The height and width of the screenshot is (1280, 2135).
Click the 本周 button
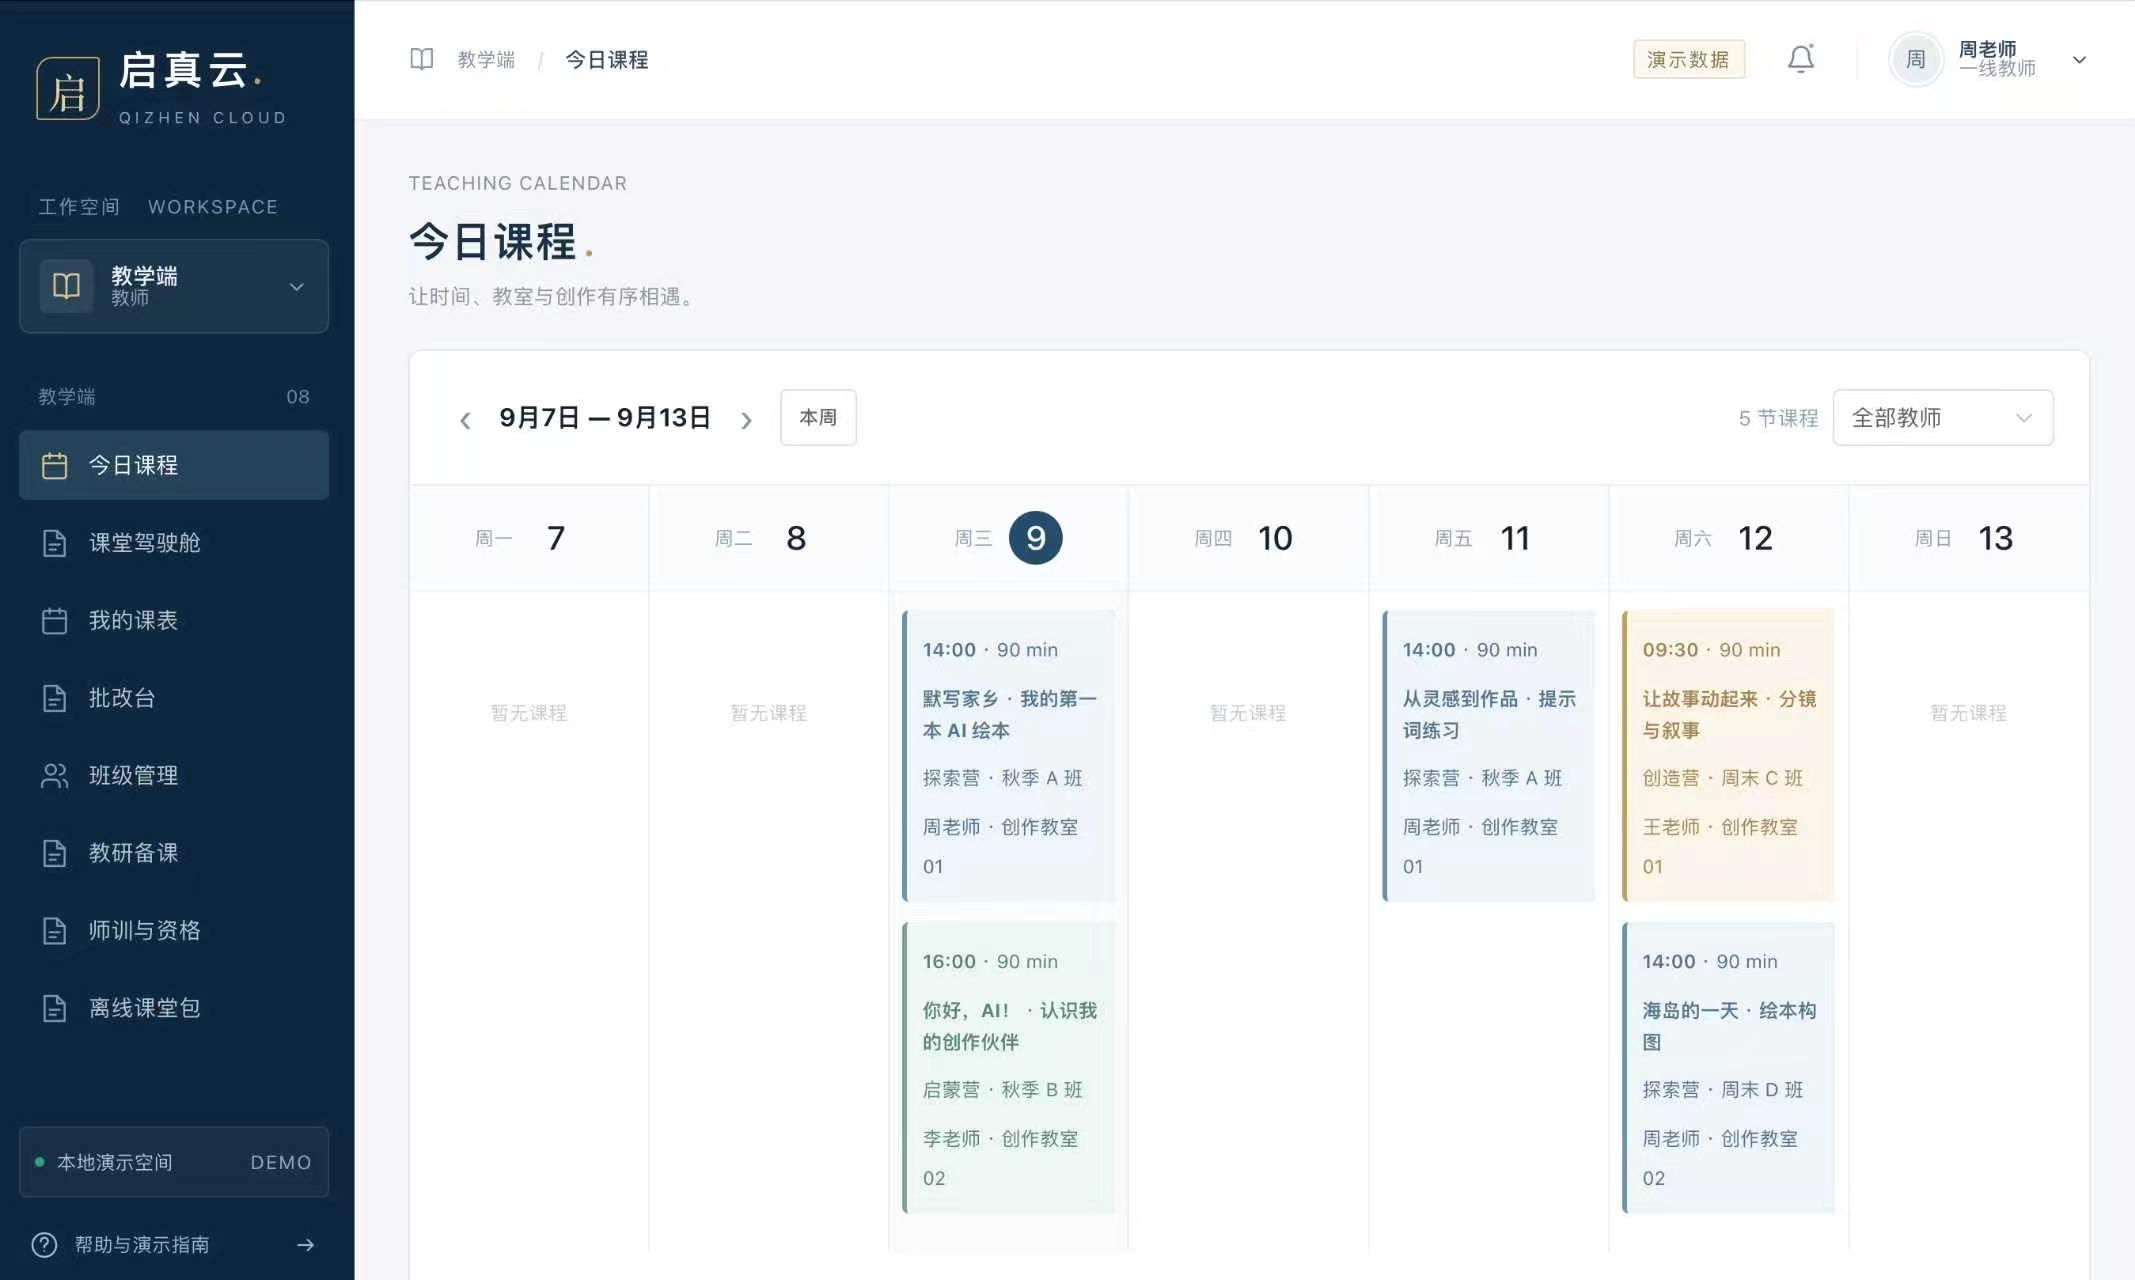coord(818,417)
